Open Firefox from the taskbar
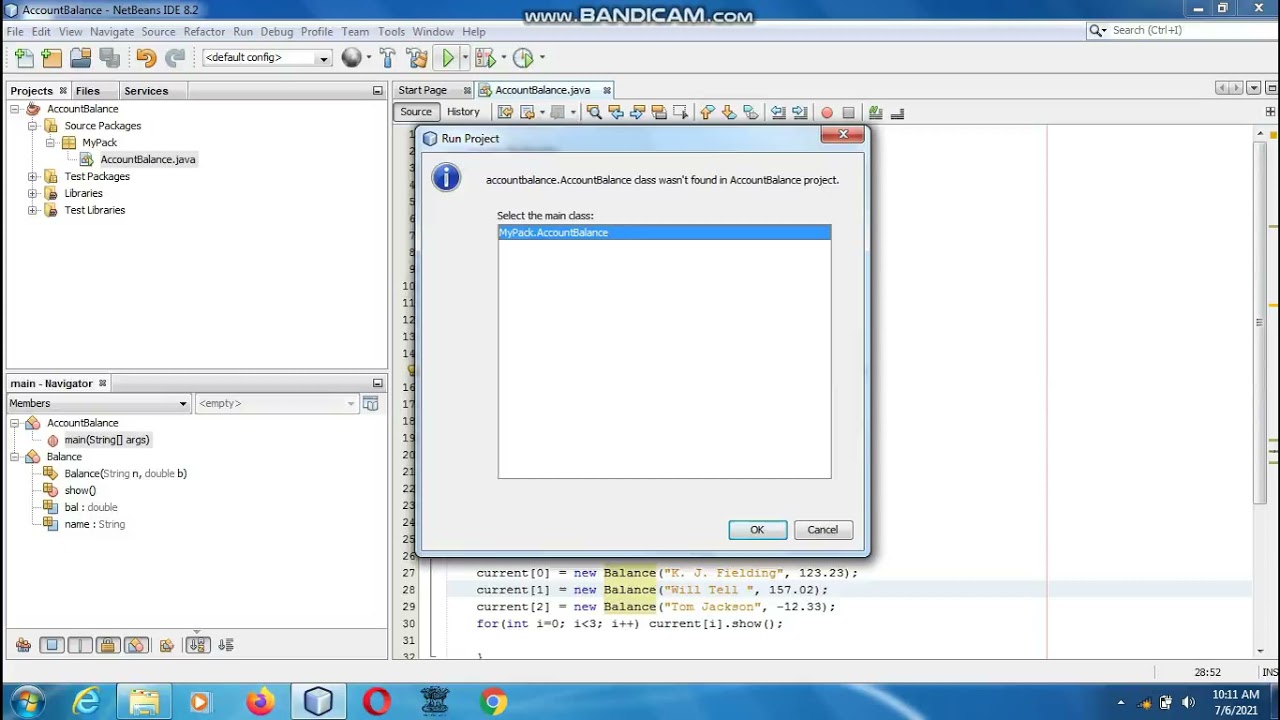 [260, 702]
